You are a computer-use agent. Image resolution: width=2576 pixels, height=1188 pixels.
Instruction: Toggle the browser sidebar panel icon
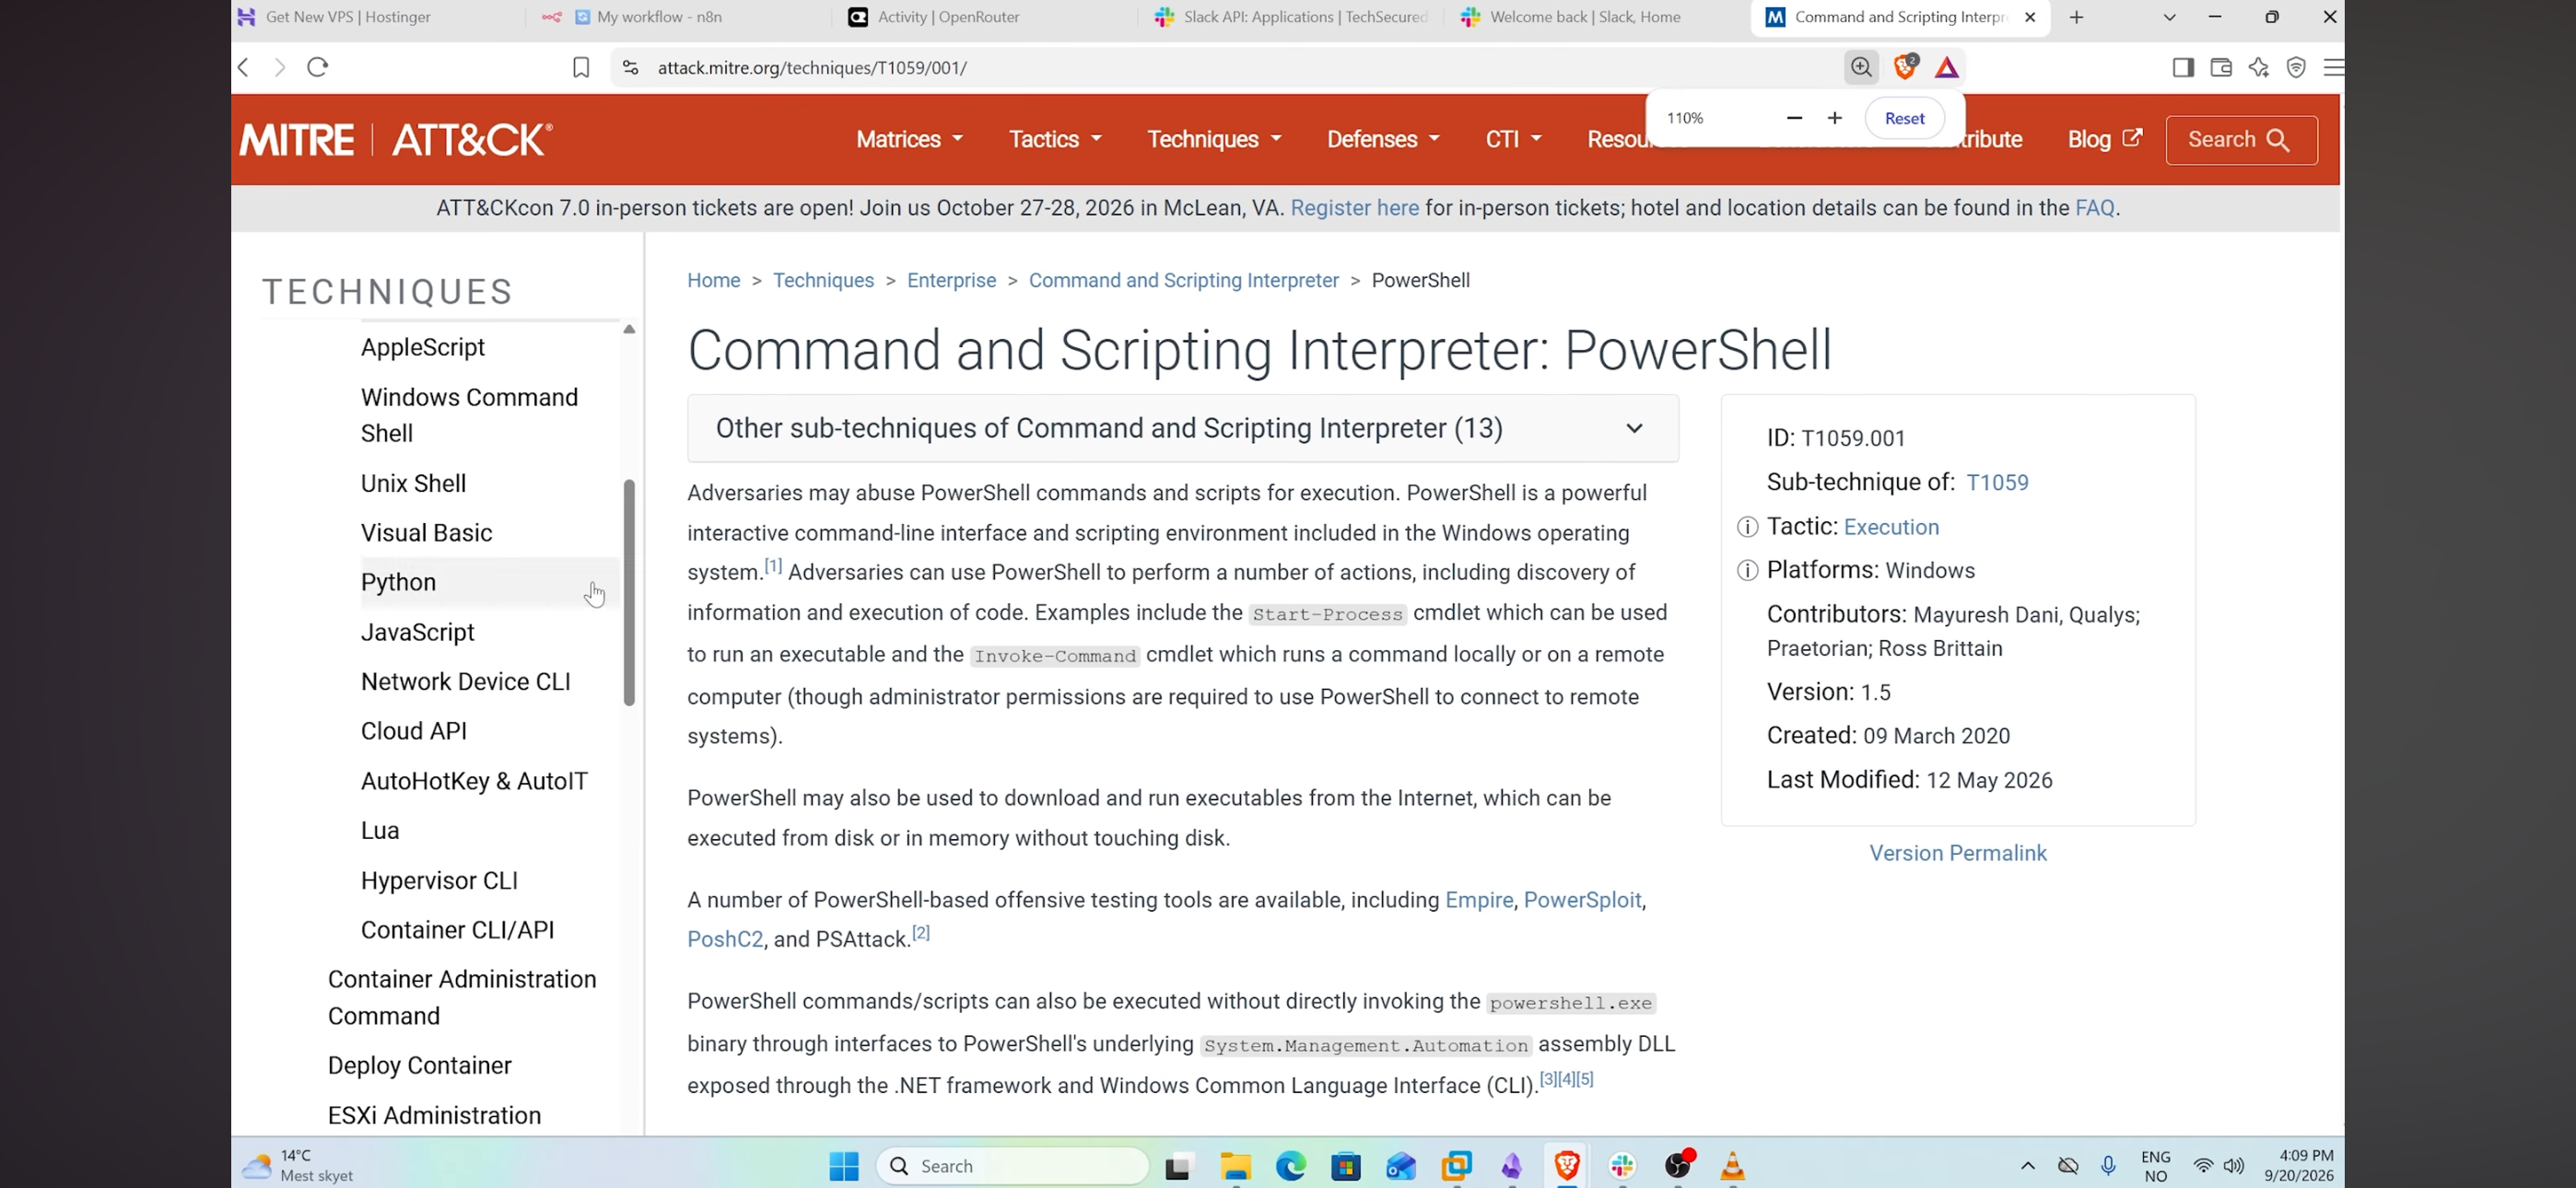[x=2183, y=67]
